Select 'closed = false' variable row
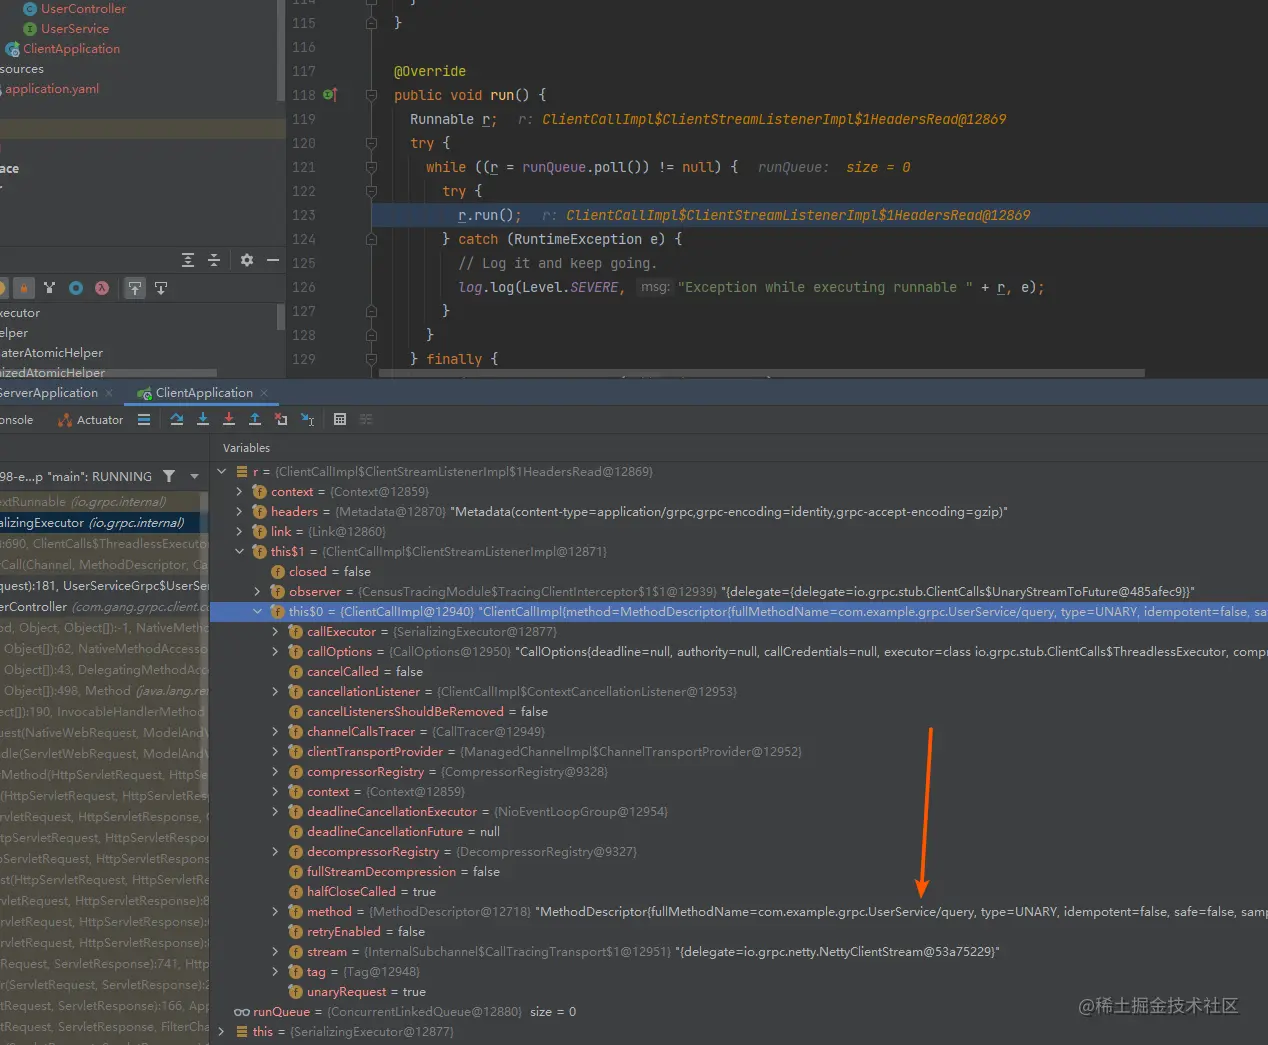1268x1045 pixels. 738,572
